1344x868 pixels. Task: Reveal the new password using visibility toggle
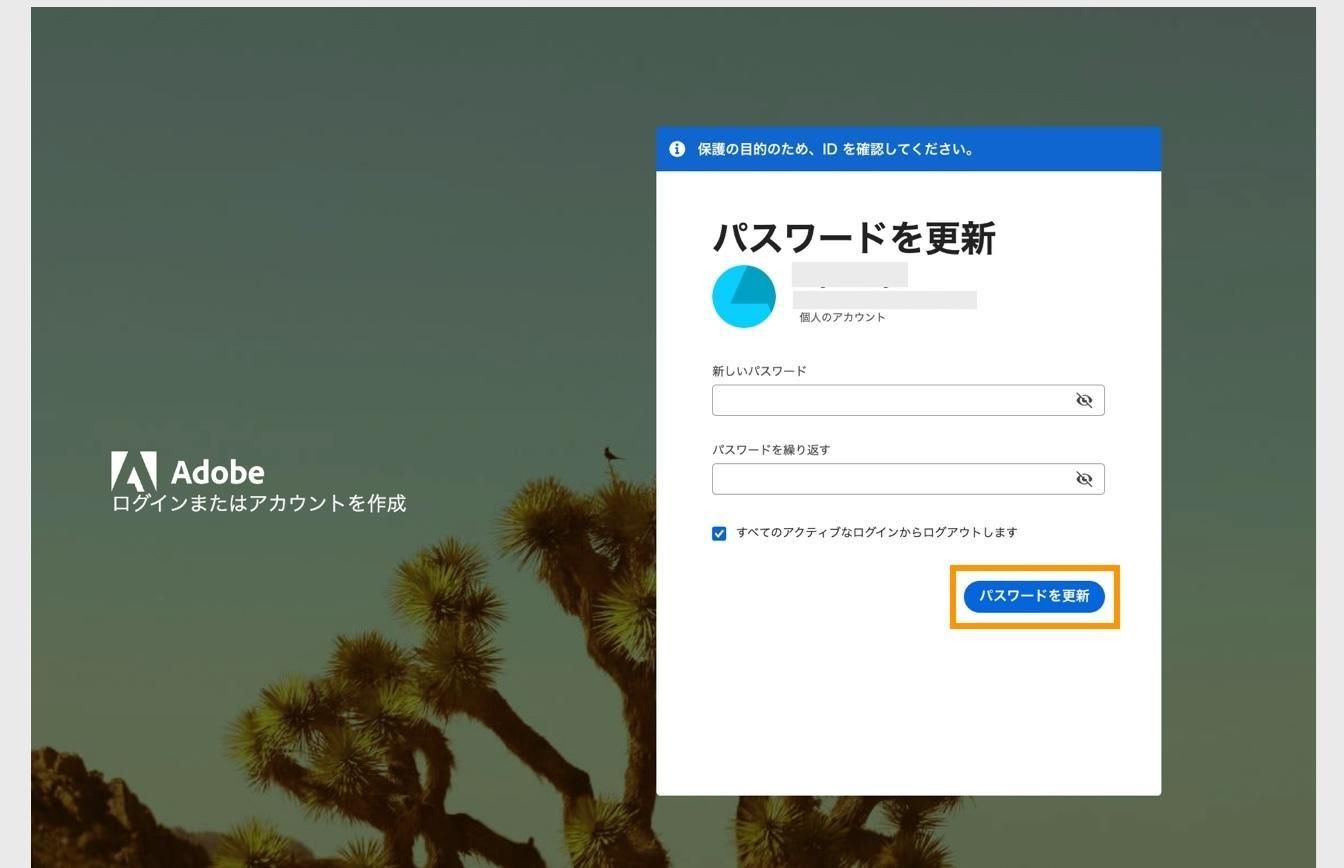[1085, 400]
